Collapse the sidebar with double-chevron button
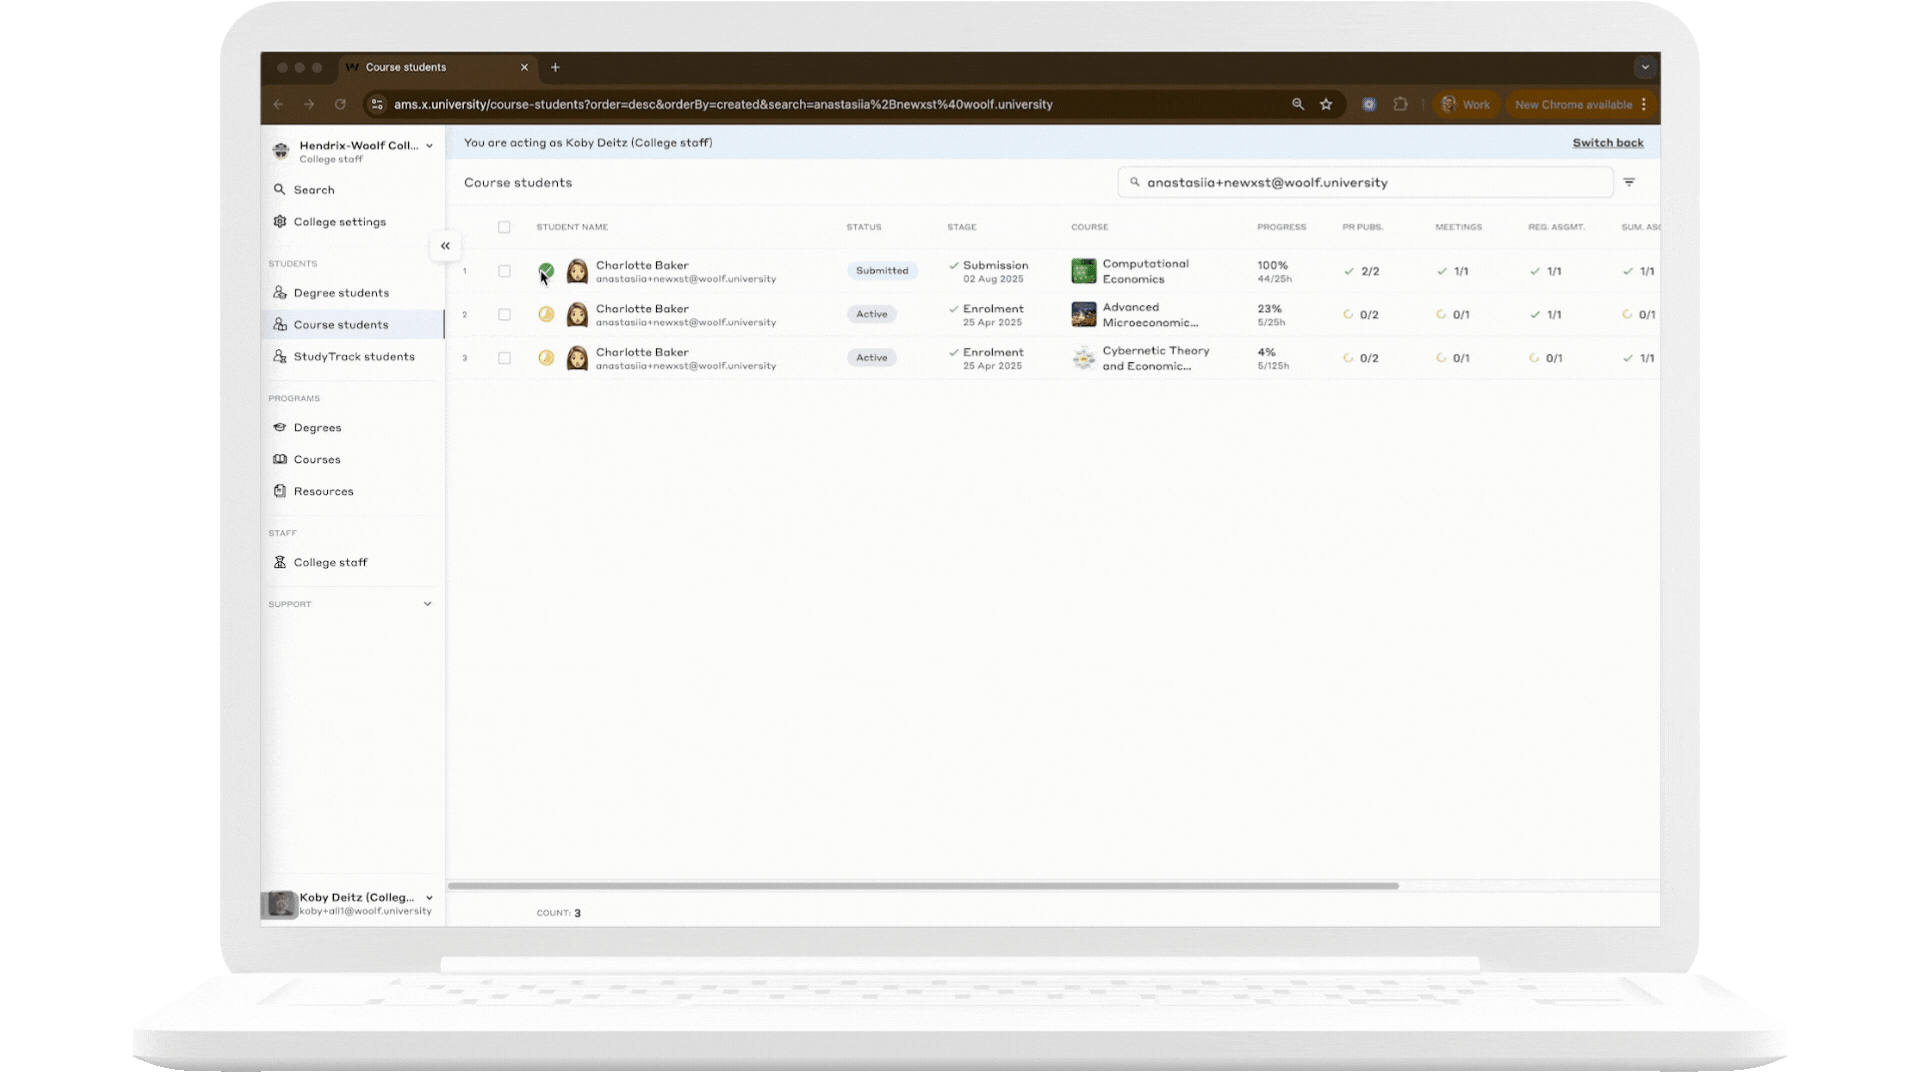The width and height of the screenshot is (1920, 1080). (x=445, y=246)
